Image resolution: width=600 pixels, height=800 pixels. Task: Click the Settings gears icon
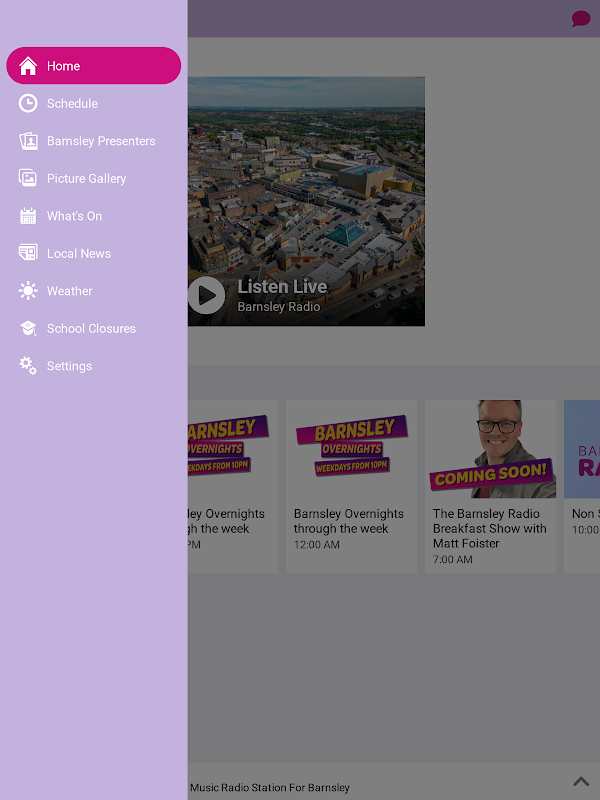(28, 366)
